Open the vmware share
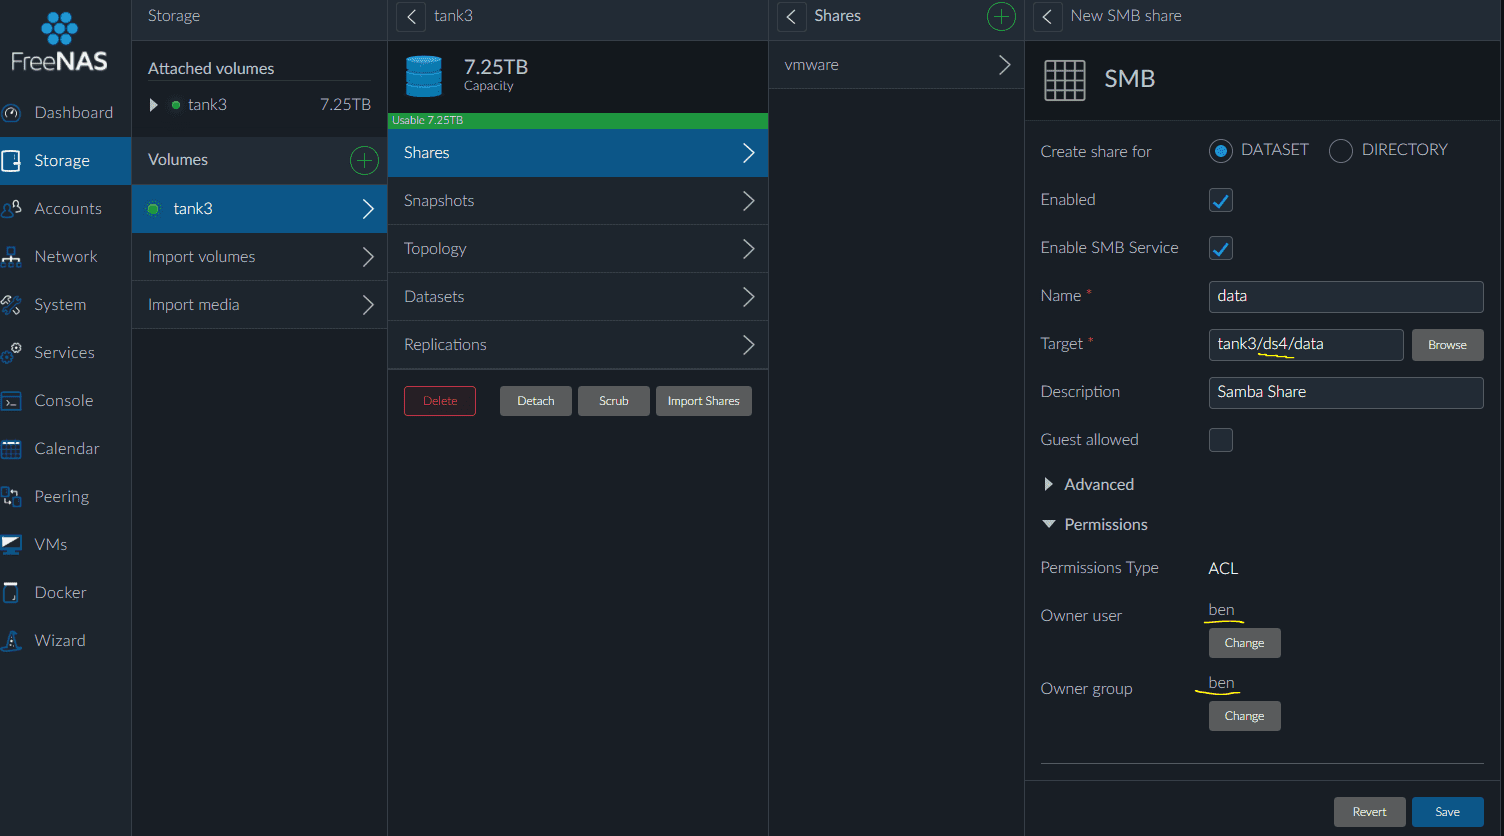 [x=897, y=65]
